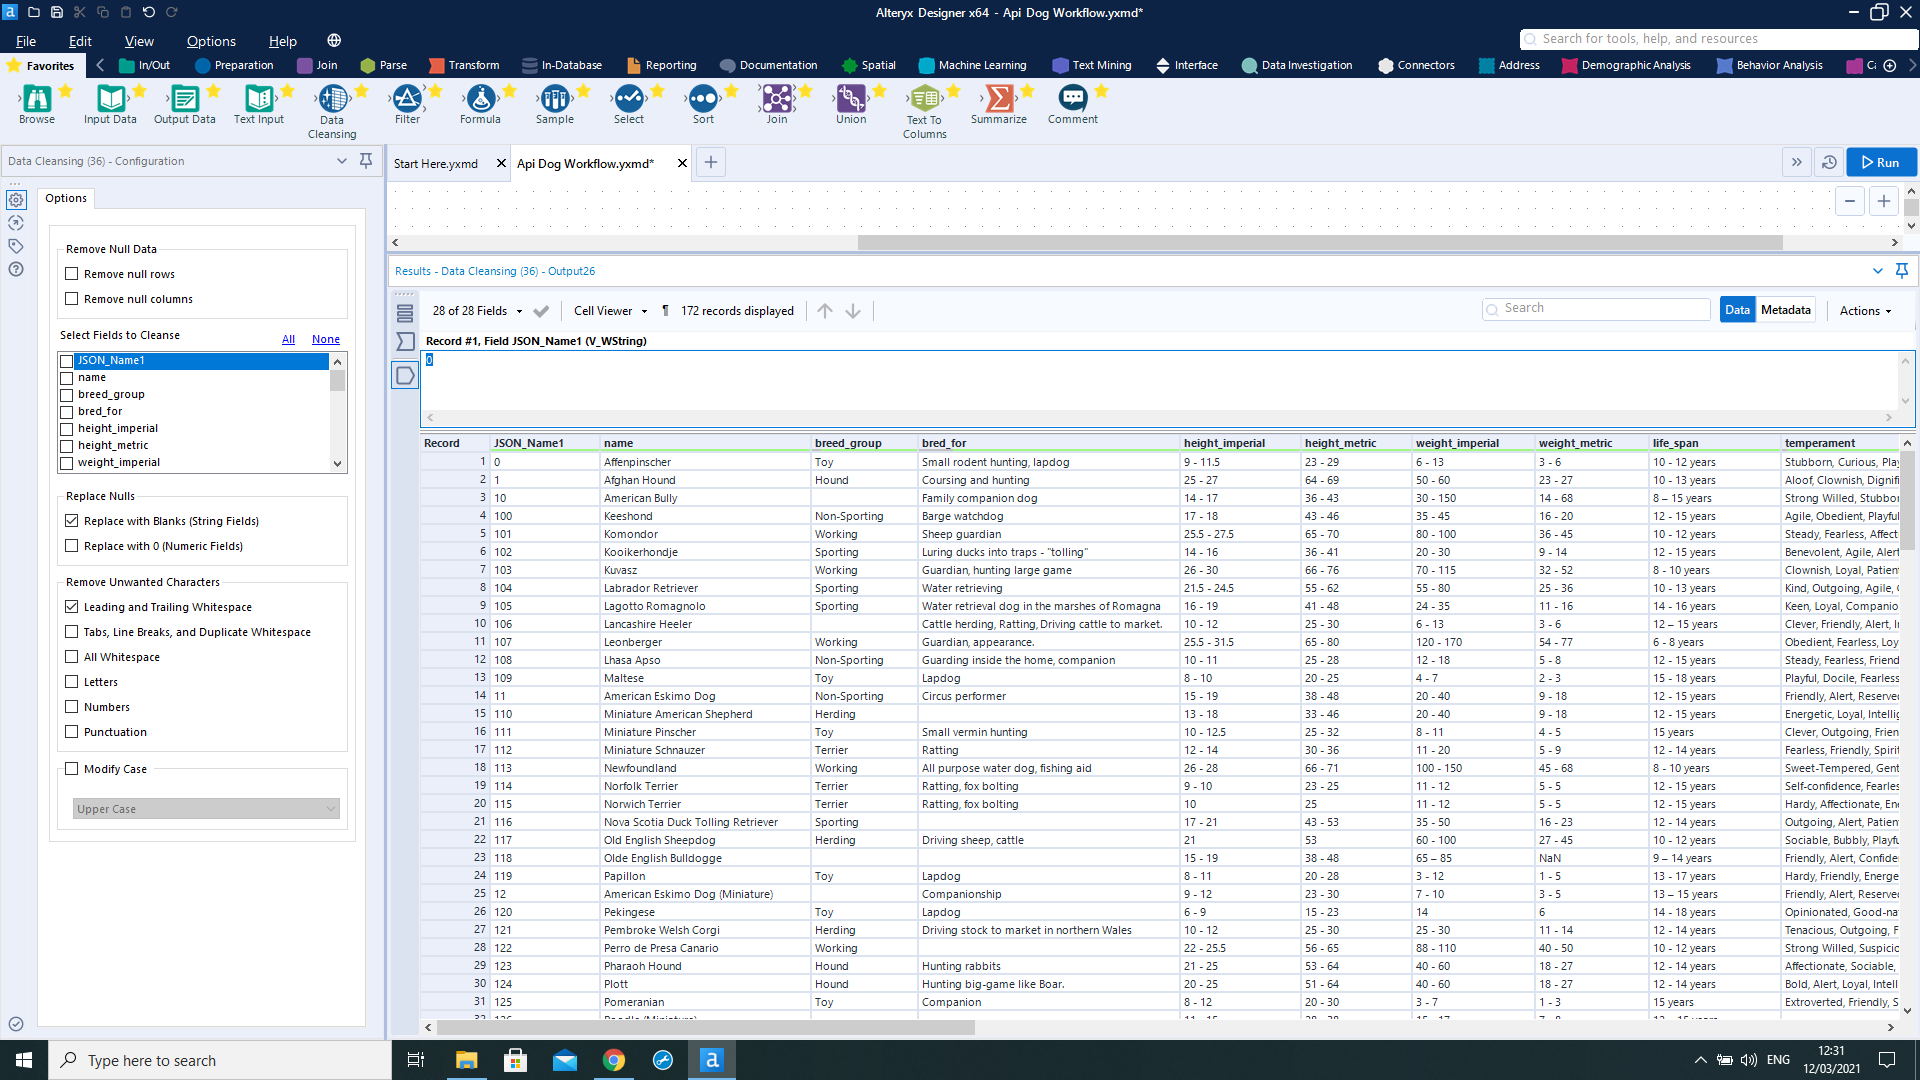Screen dimensions: 1920x1080
Task: Zoom in canvas with plus icon
Action: [x=1883, y=202]
